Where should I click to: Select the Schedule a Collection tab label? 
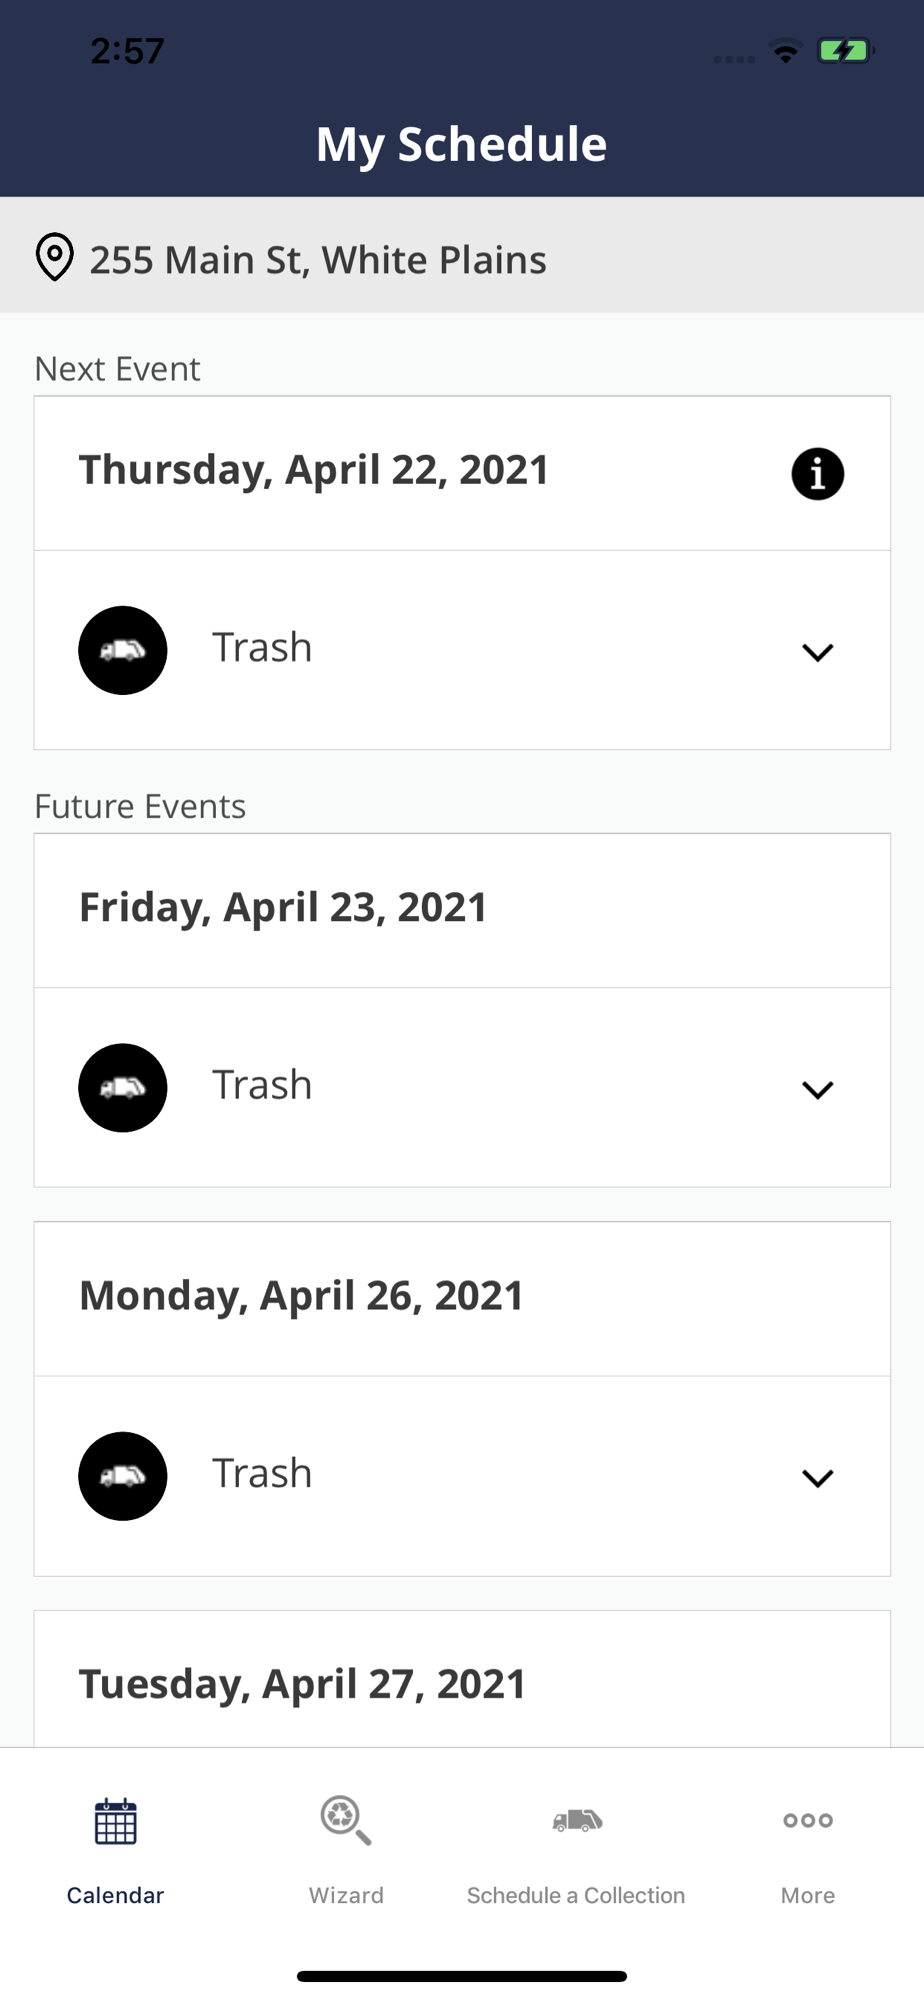(576, 1895)
